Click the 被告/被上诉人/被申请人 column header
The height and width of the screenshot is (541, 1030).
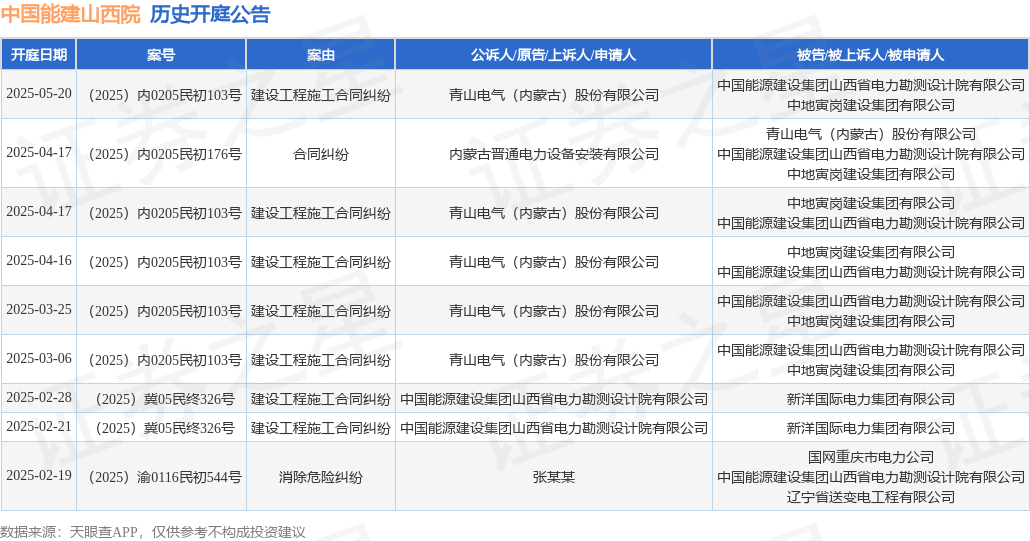click(870, 54)
